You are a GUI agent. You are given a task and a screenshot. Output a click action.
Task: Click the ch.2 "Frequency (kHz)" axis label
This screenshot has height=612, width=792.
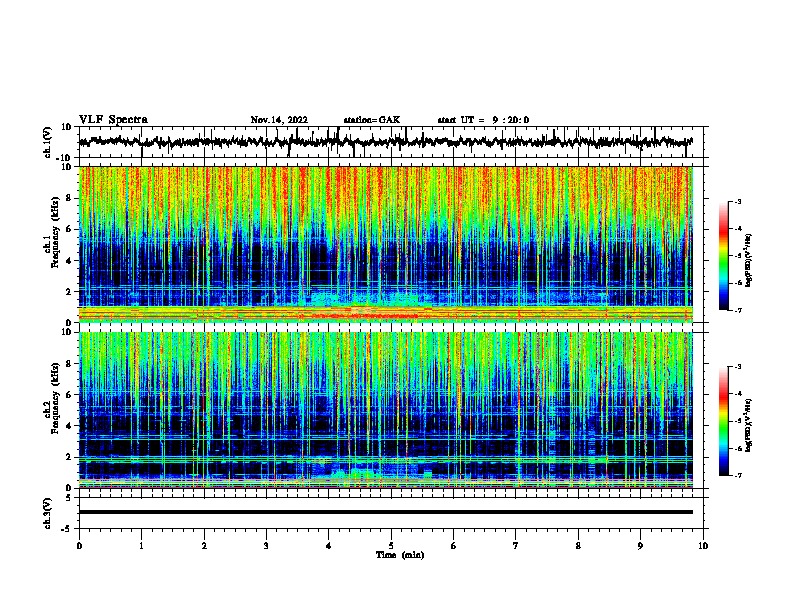[56, 398]
